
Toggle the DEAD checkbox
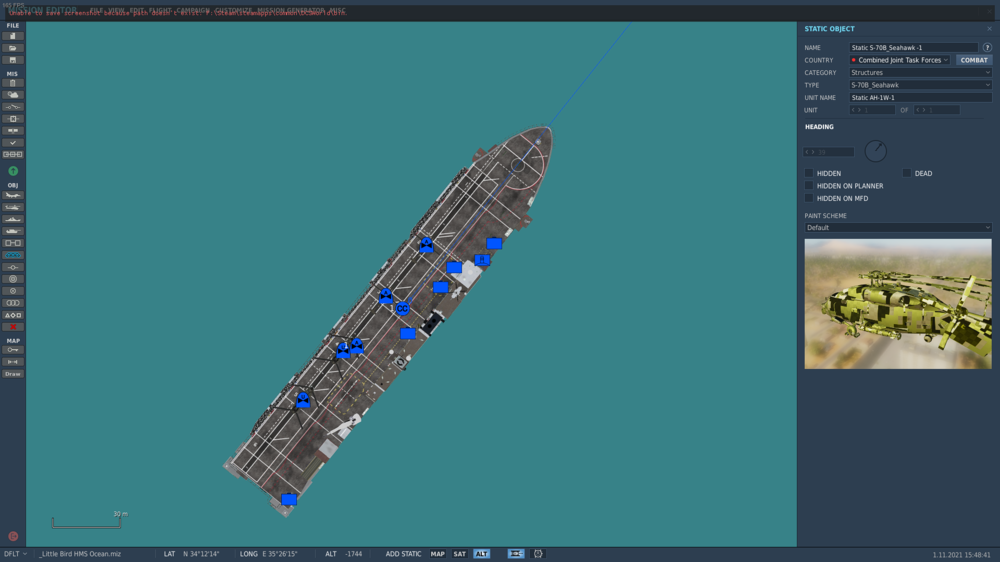906,173
